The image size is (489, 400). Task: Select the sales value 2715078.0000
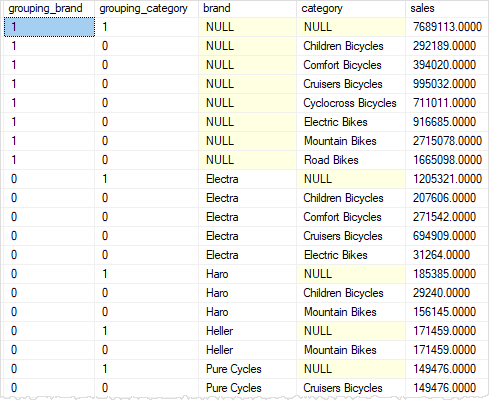tap(447, 141)
